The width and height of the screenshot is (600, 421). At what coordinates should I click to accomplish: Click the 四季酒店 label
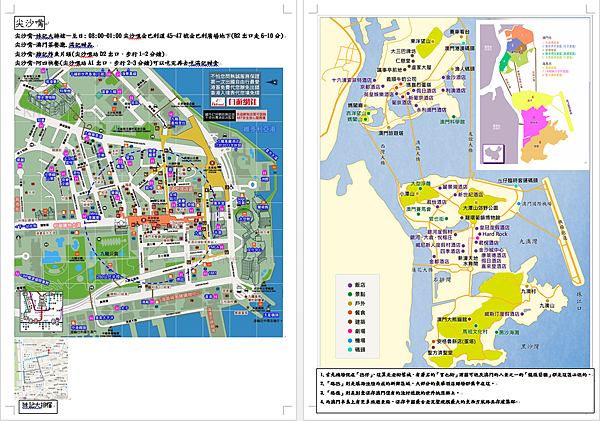[450, 251]
